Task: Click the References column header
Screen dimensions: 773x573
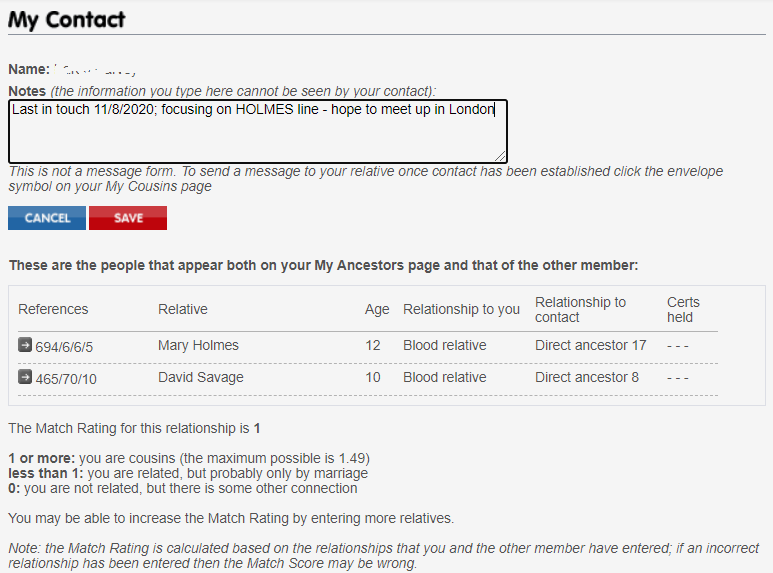Action: click(53, 309)
